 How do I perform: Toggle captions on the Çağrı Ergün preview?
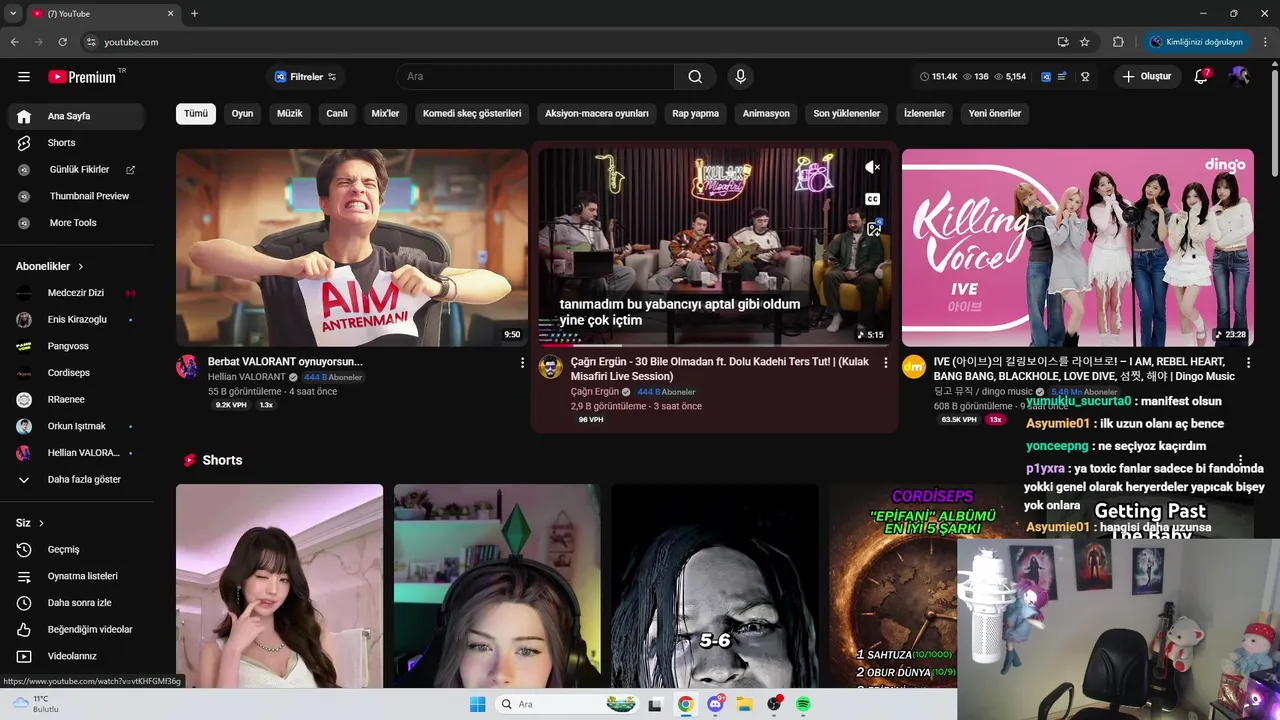873,199
